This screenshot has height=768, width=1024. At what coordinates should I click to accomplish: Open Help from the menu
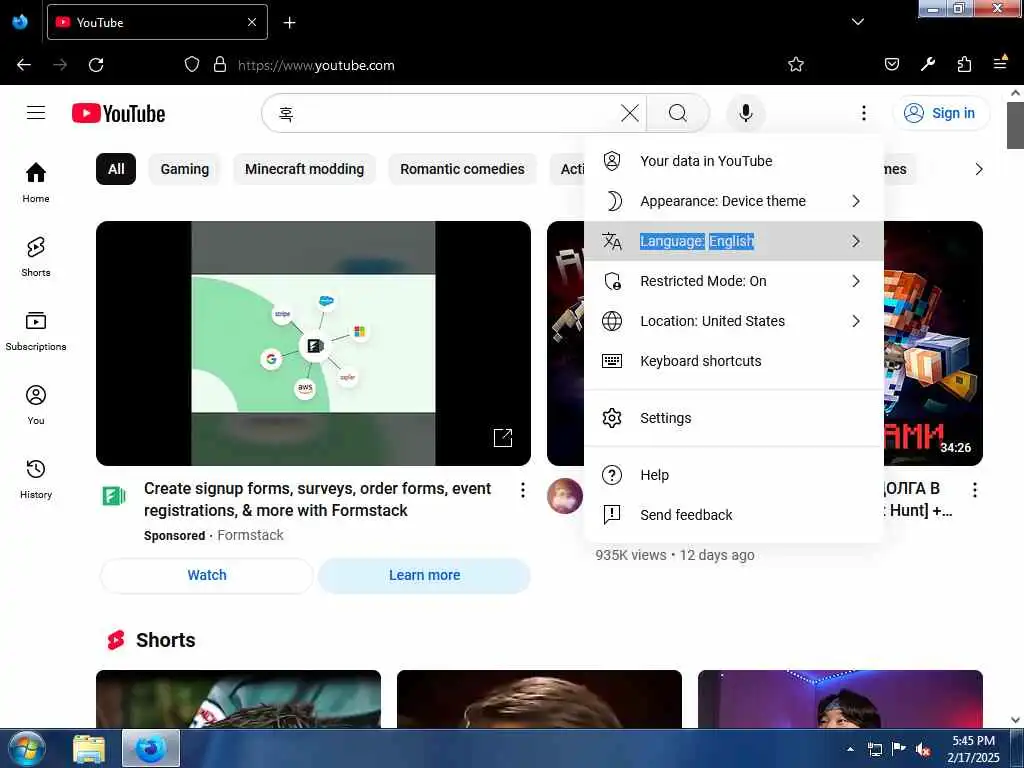(734, 475)
